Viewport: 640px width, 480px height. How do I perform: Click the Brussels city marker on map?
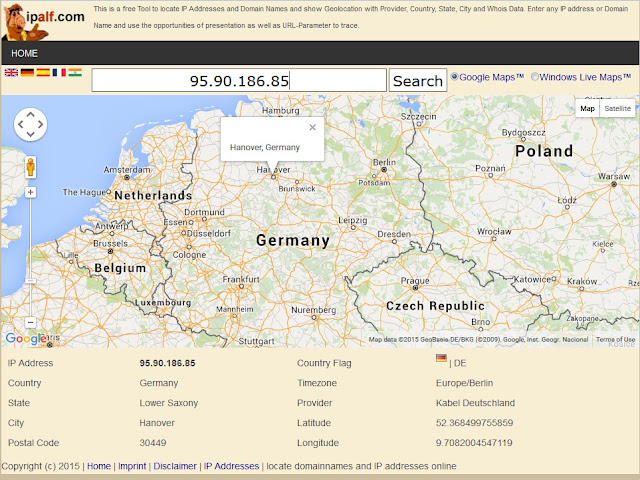[x=110, y=251]
